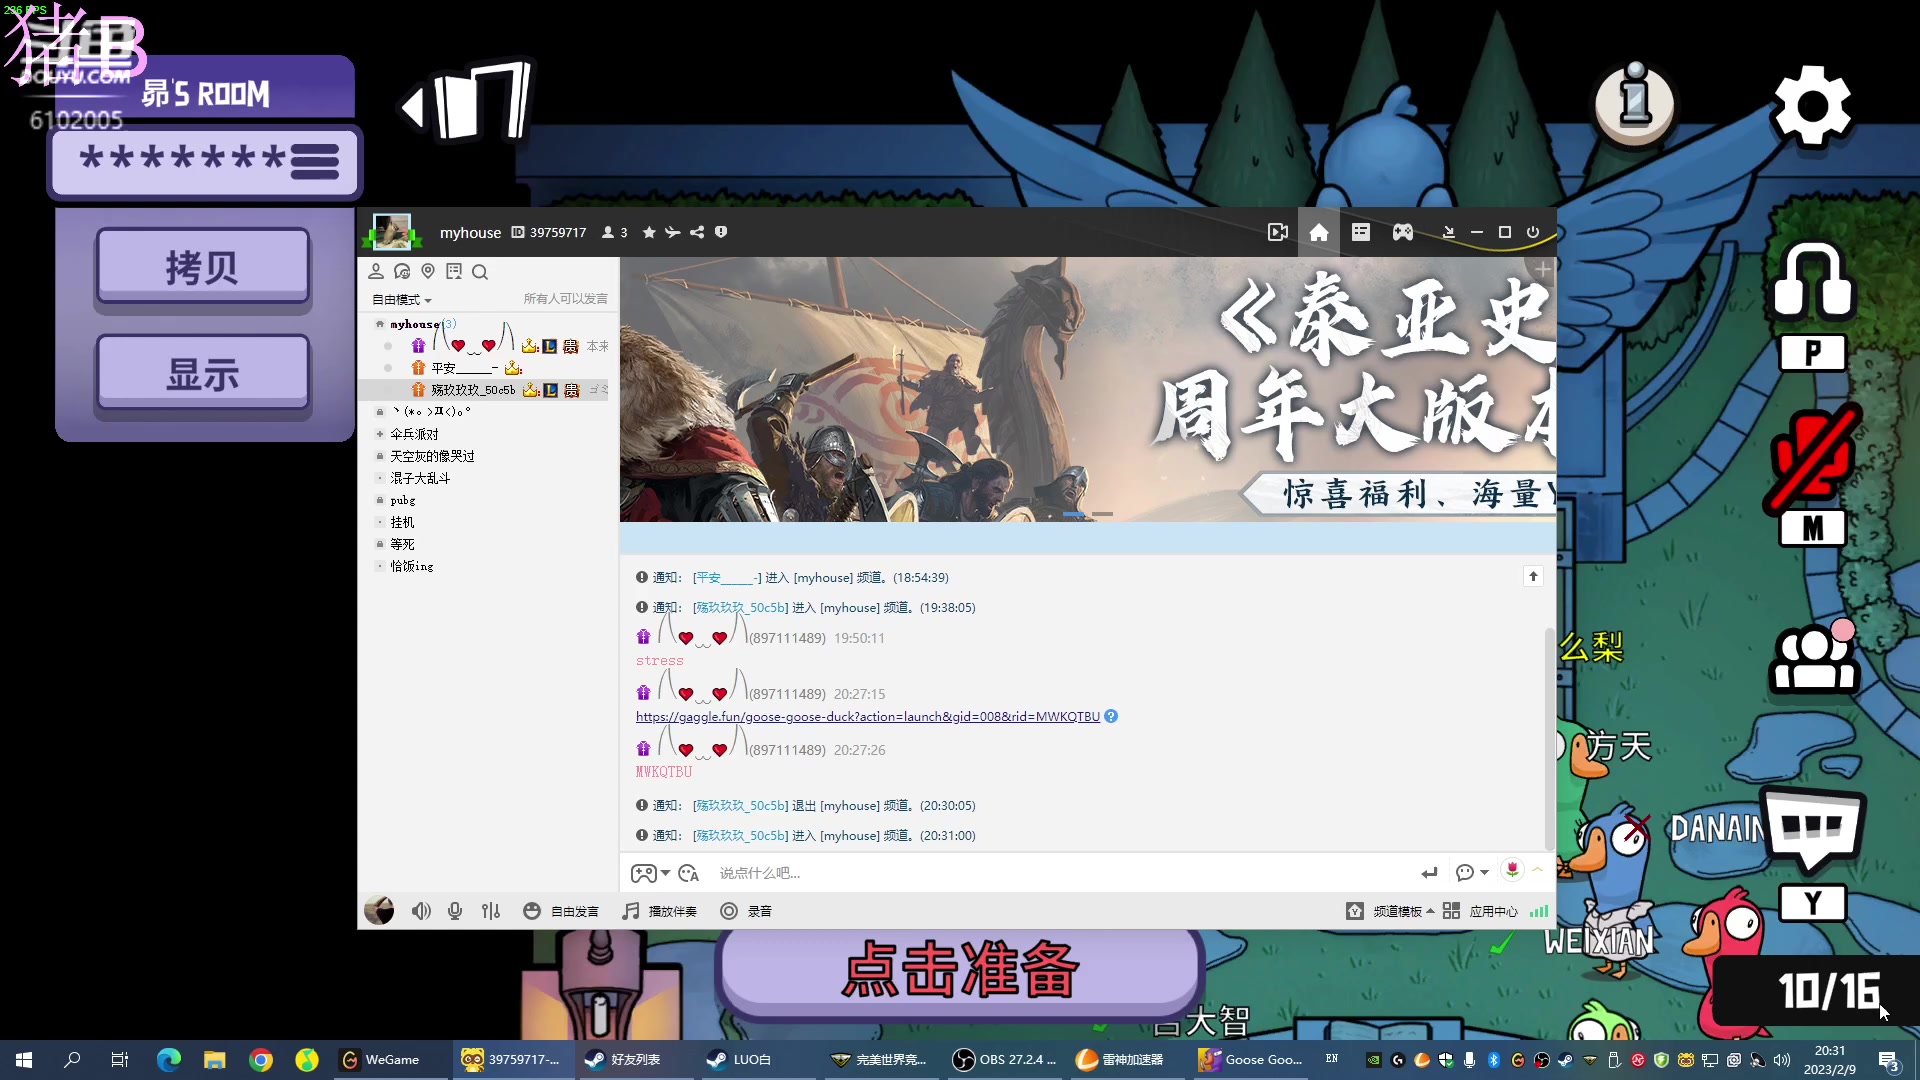Image resolution: width=1920 pixels, height=1080 pixels.
Task: Send the message with the return arrow icon
Action: 1429,873
